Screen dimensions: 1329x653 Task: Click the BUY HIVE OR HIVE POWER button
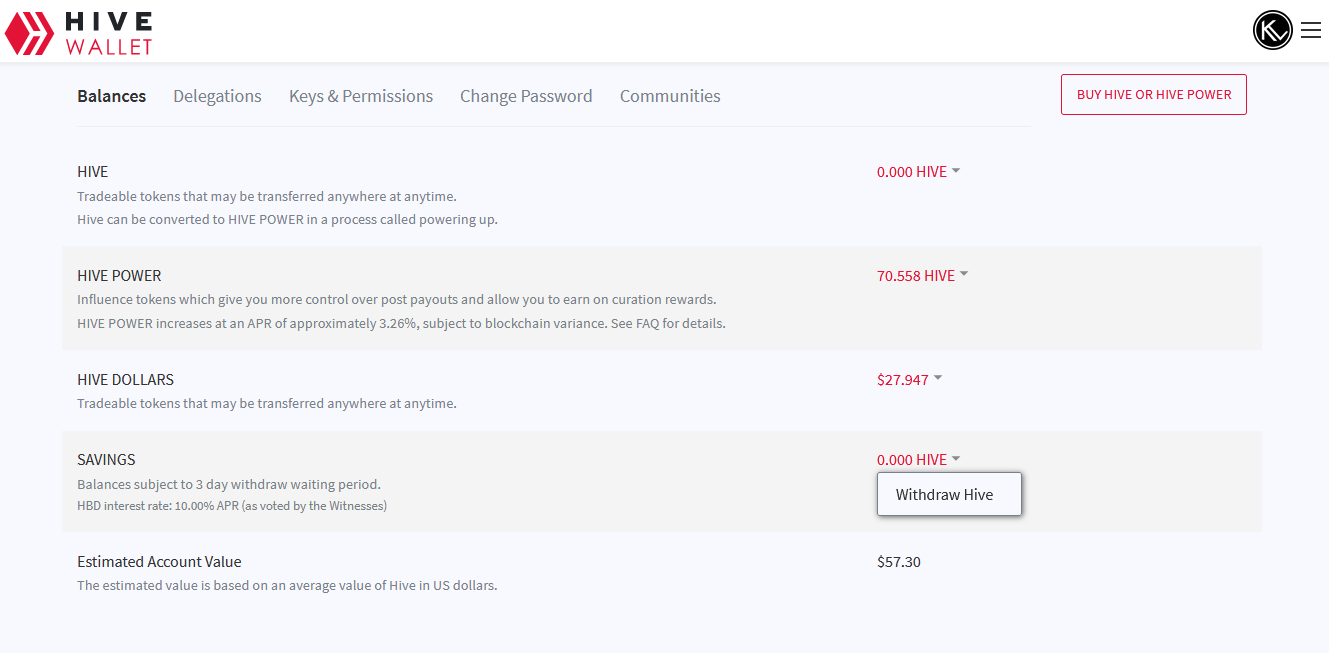1153,95
